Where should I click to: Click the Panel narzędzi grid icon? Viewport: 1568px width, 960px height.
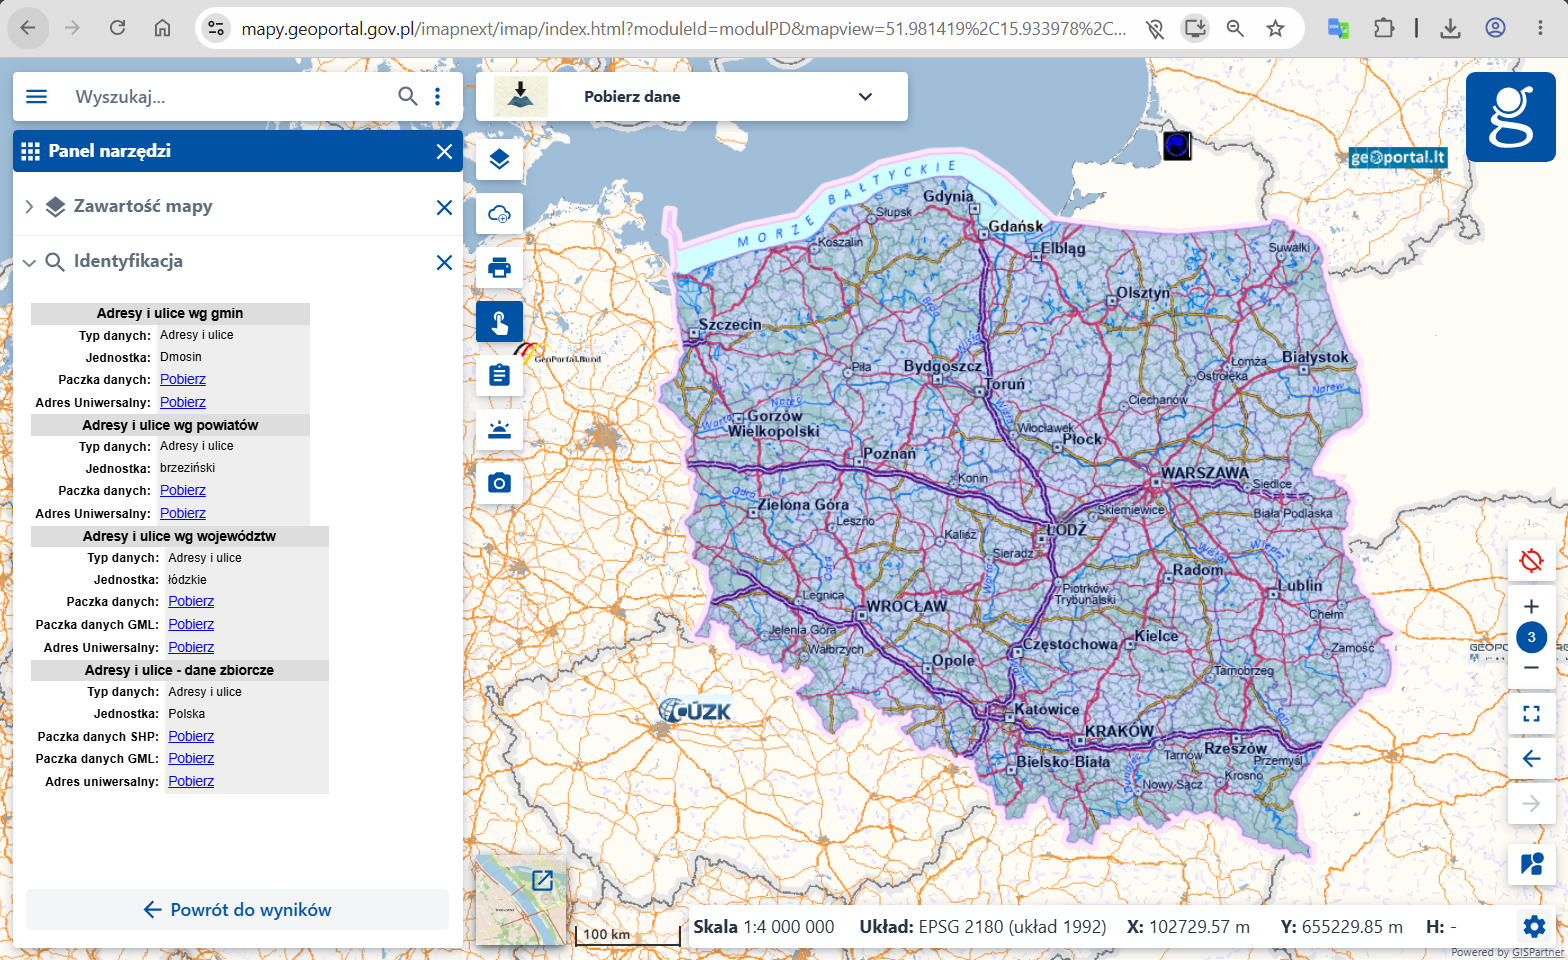click(x=30, y=151)
